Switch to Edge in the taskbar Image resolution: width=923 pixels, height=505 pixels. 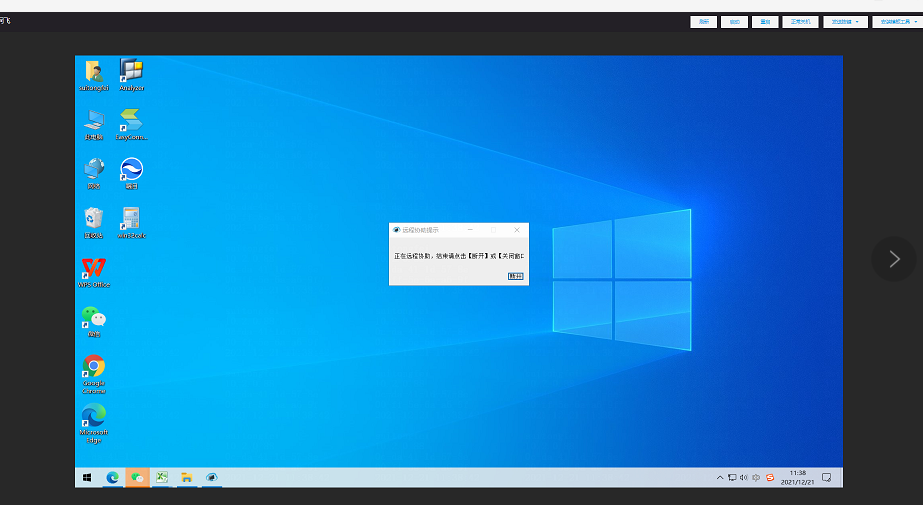[x=112, y=477]
